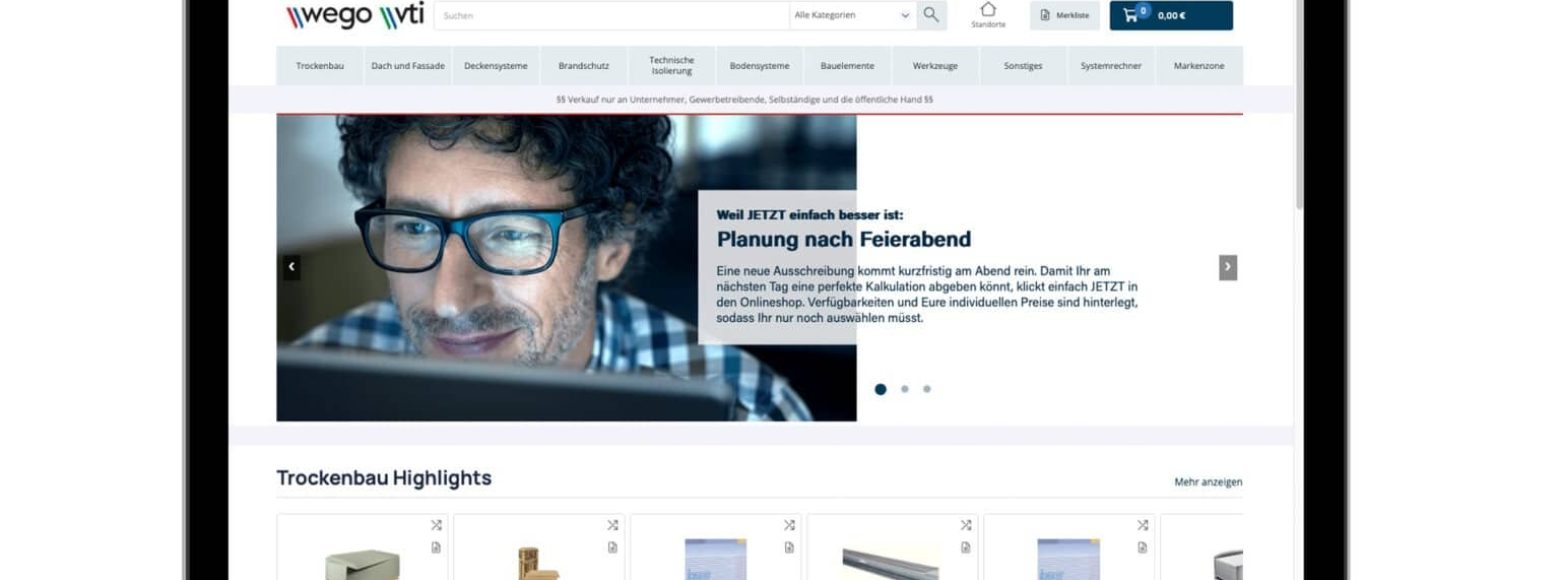The image size is (1560, 580).
Task: Open the datasheet icon on the second product
Action: click(613, 547)
